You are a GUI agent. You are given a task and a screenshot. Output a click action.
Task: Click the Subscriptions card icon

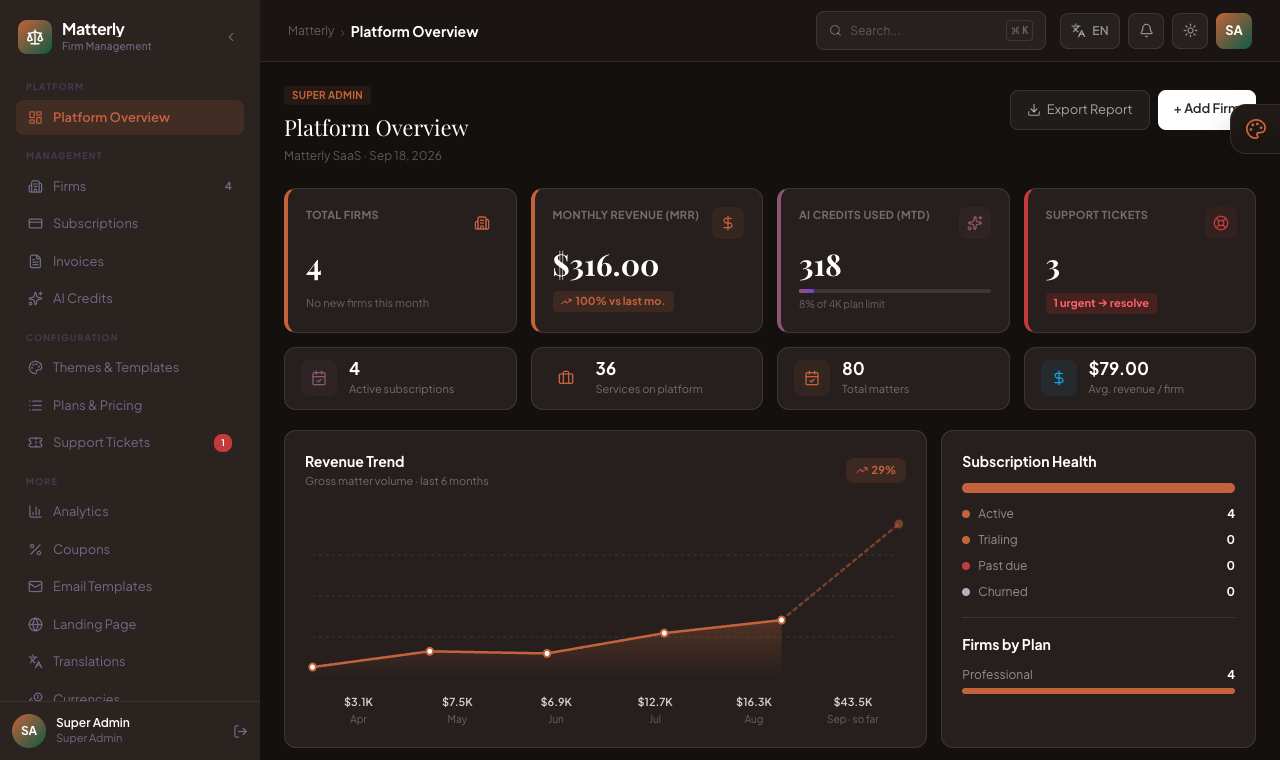pyautogui.click(x=35, y=223)
